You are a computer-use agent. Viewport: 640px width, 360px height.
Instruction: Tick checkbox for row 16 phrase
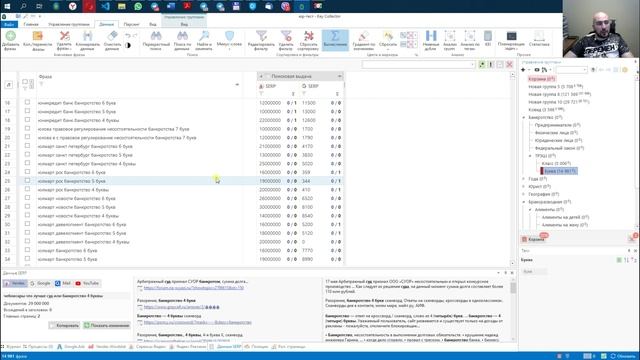(x=27, y=102)
